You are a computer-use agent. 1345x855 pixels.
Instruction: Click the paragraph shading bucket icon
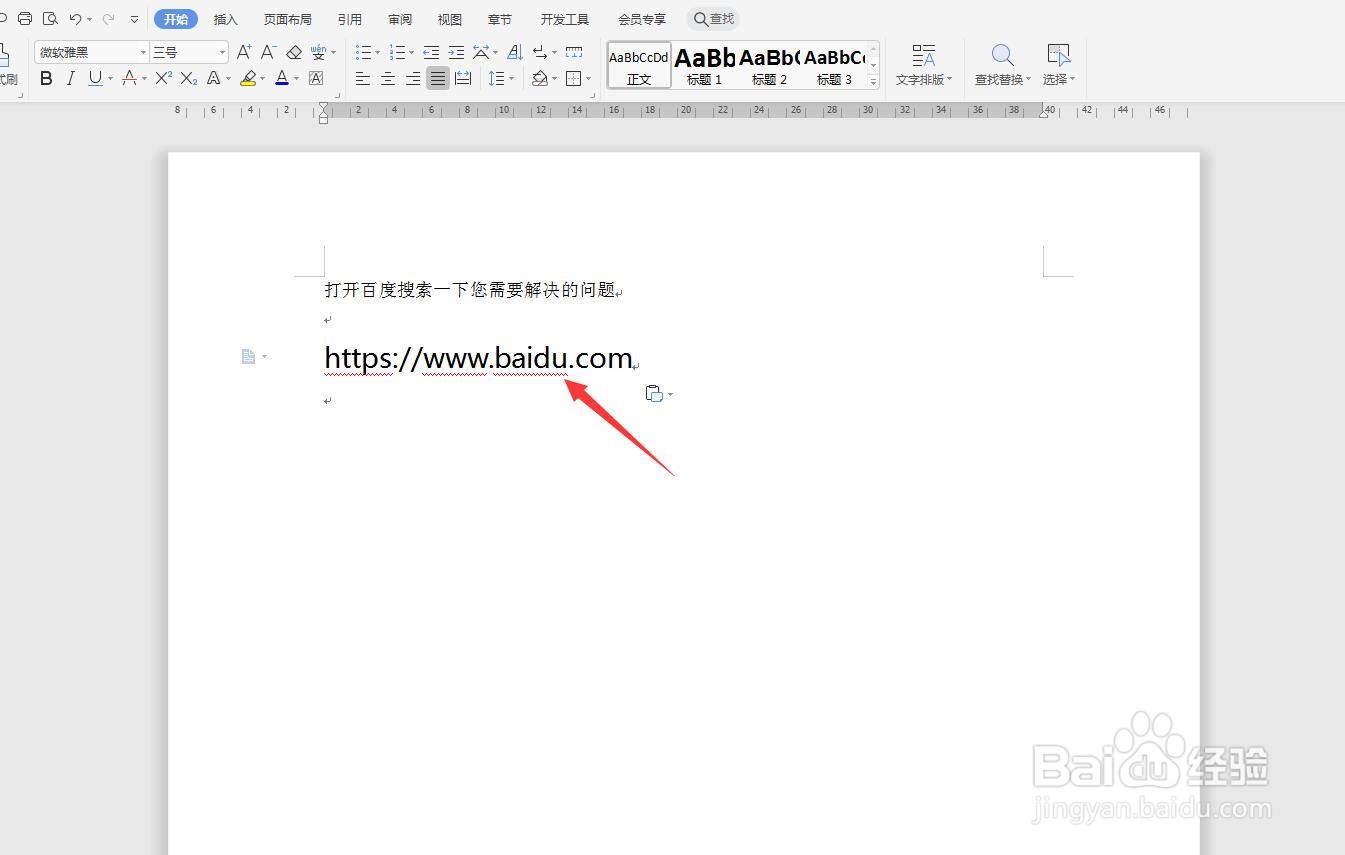540,78
